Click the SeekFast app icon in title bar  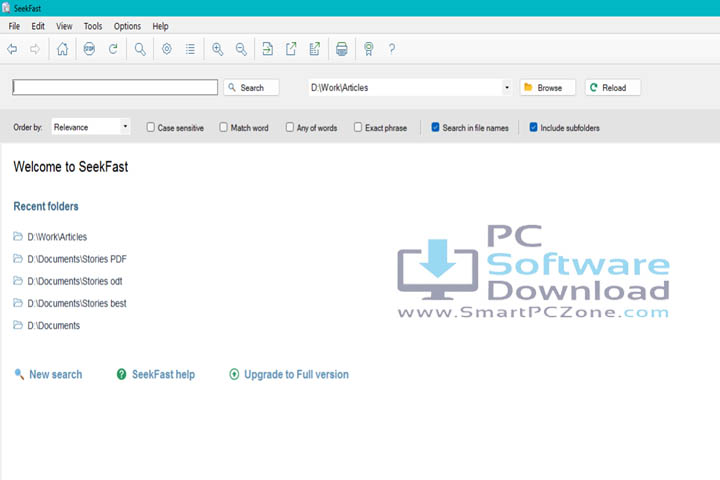[6, 8]
